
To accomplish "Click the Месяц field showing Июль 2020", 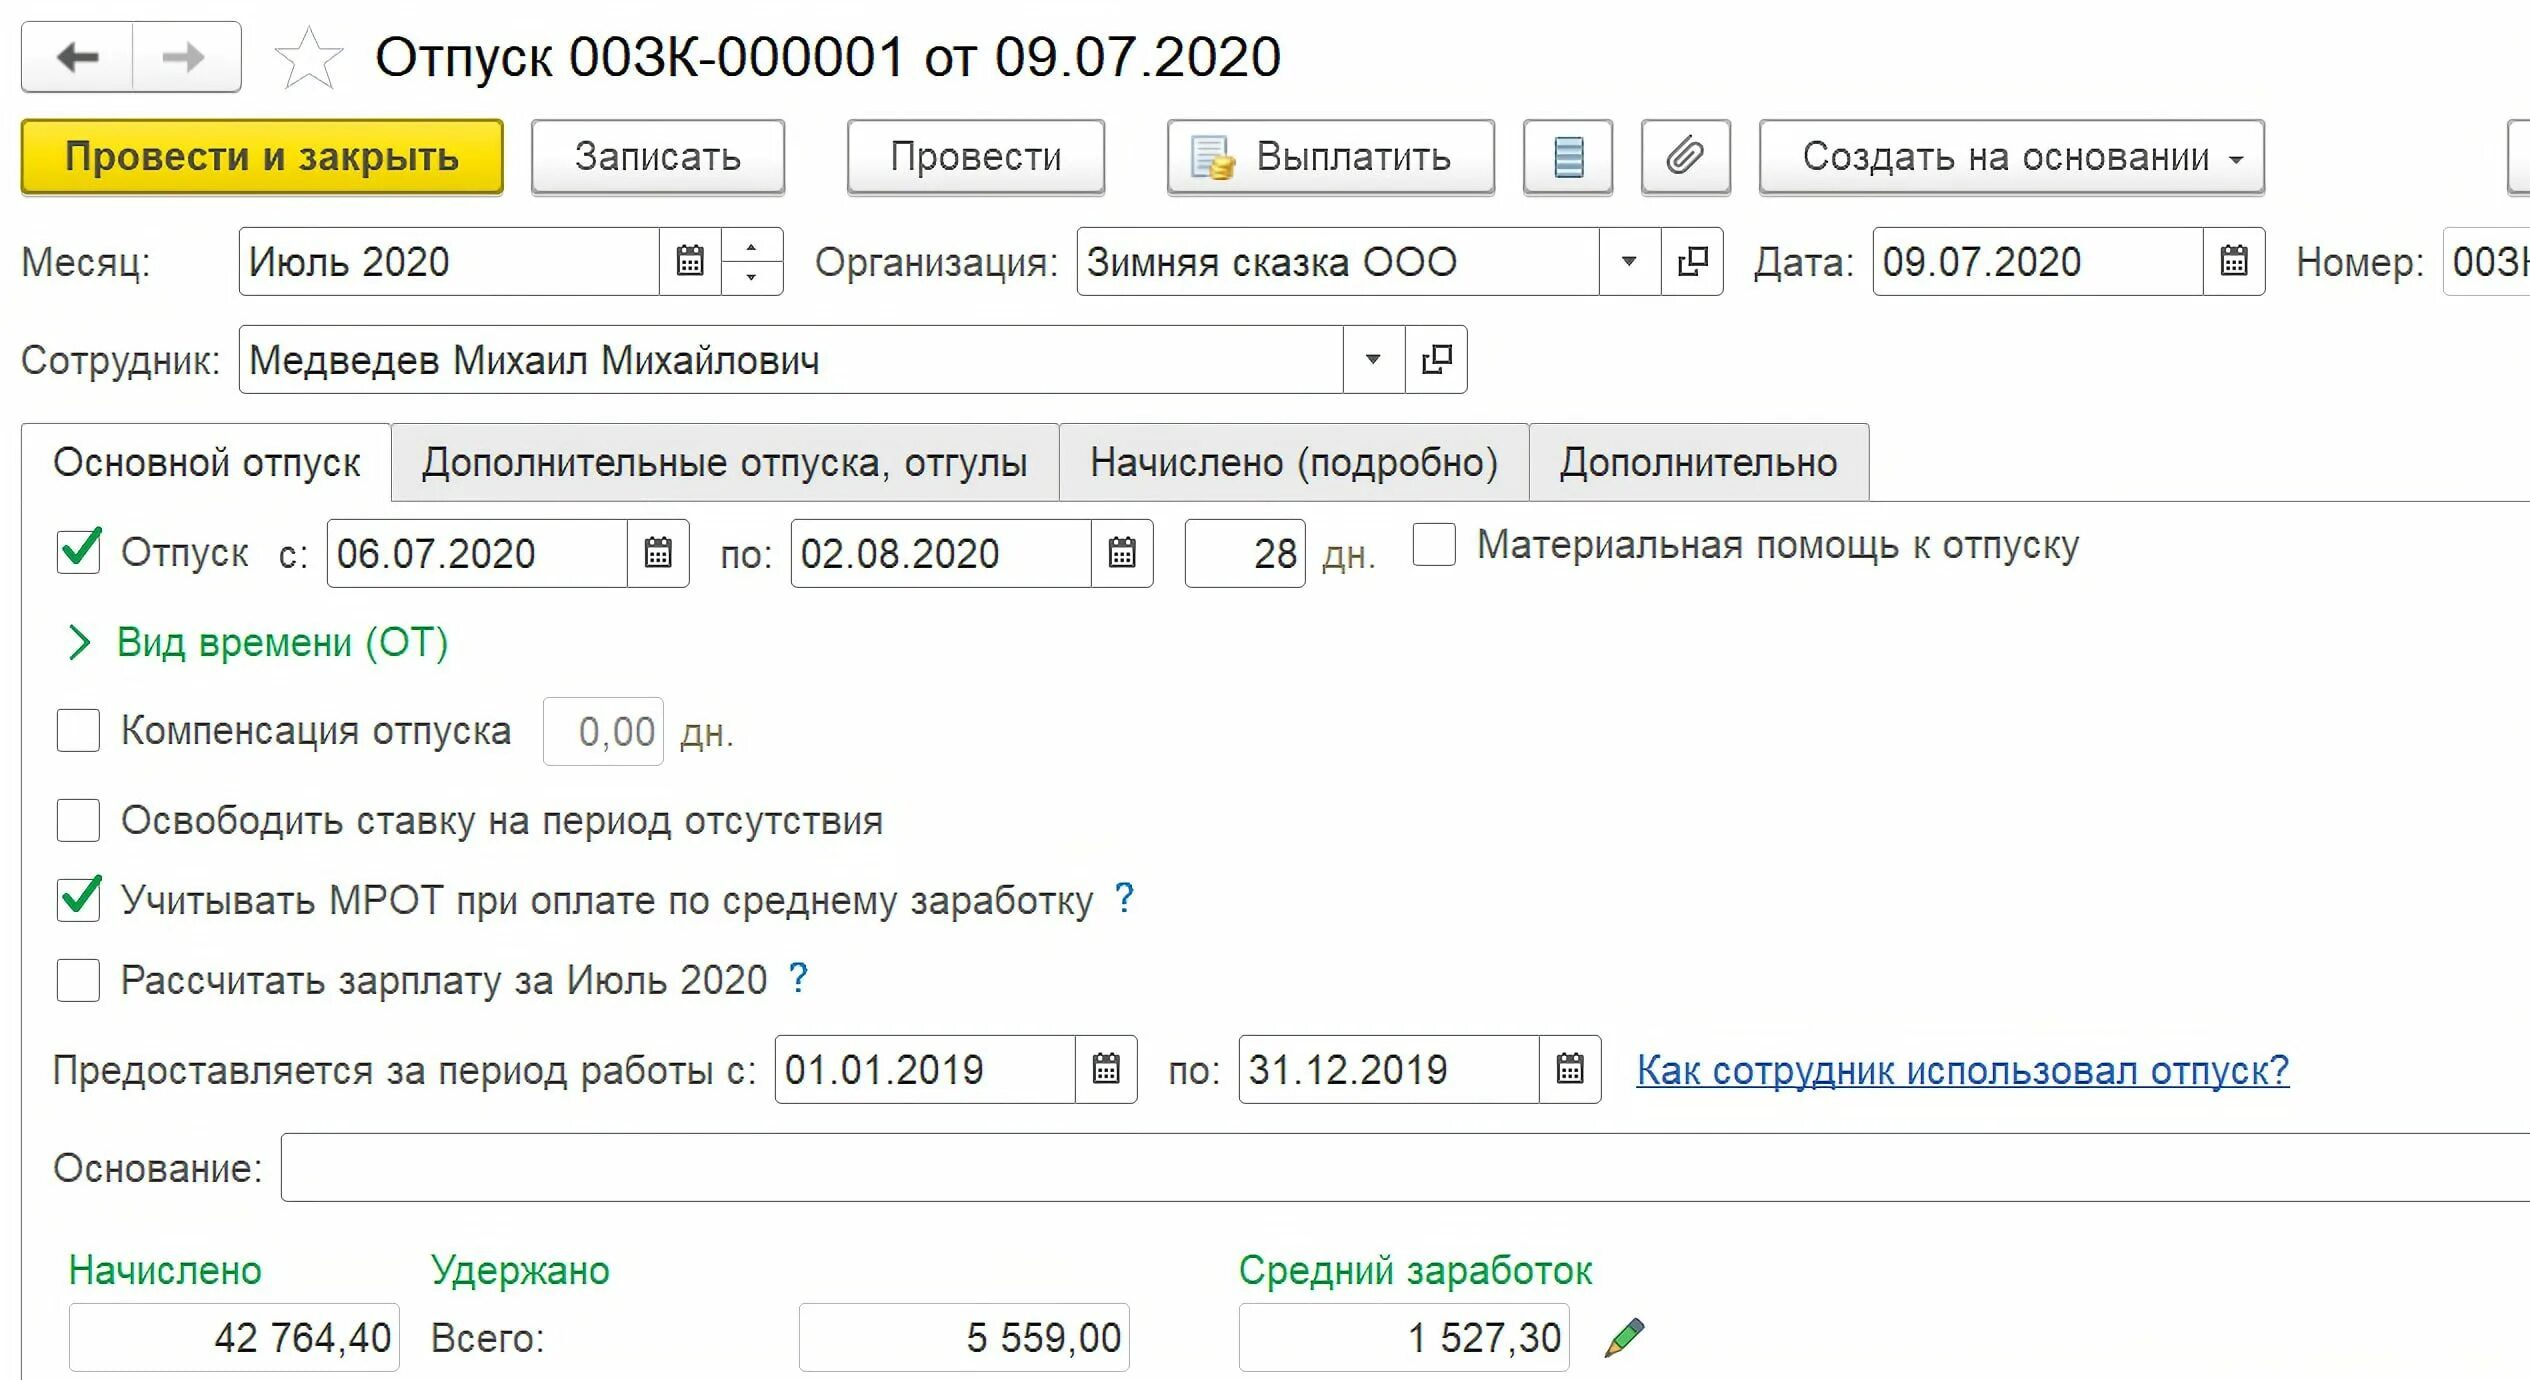I will [449, 261].
